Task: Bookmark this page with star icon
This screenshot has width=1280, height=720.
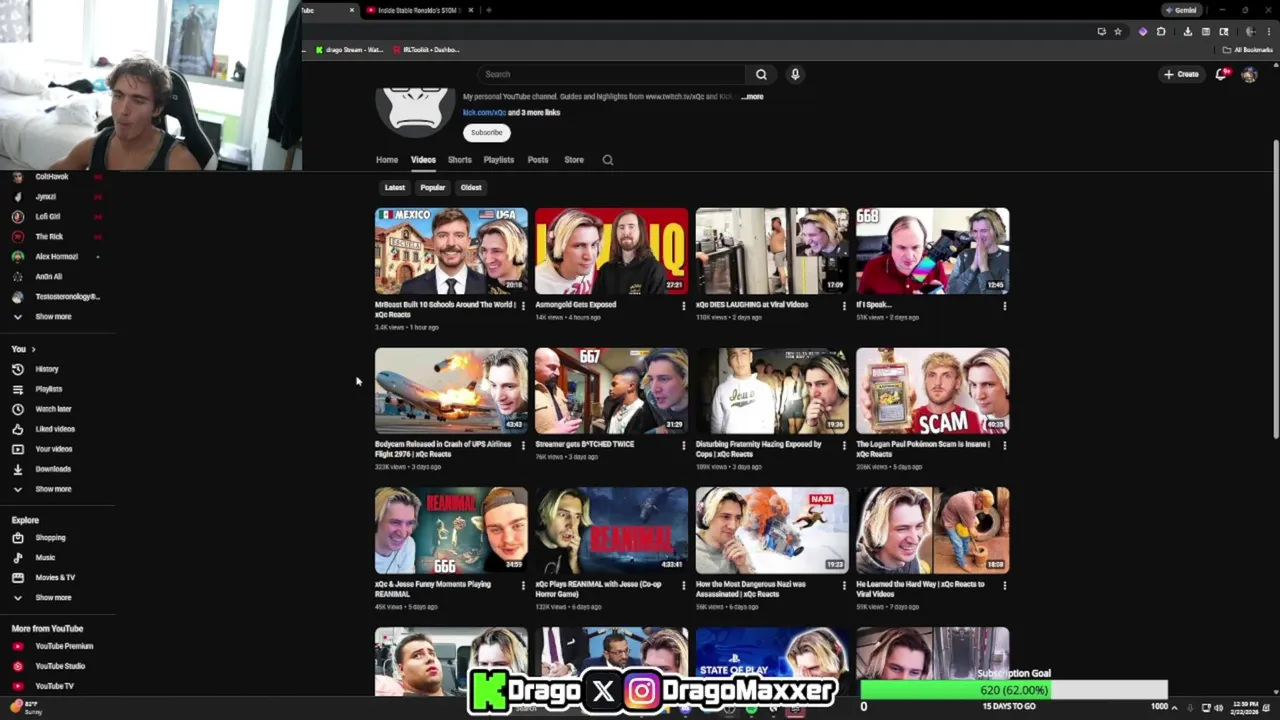Action: (1118, 32)
